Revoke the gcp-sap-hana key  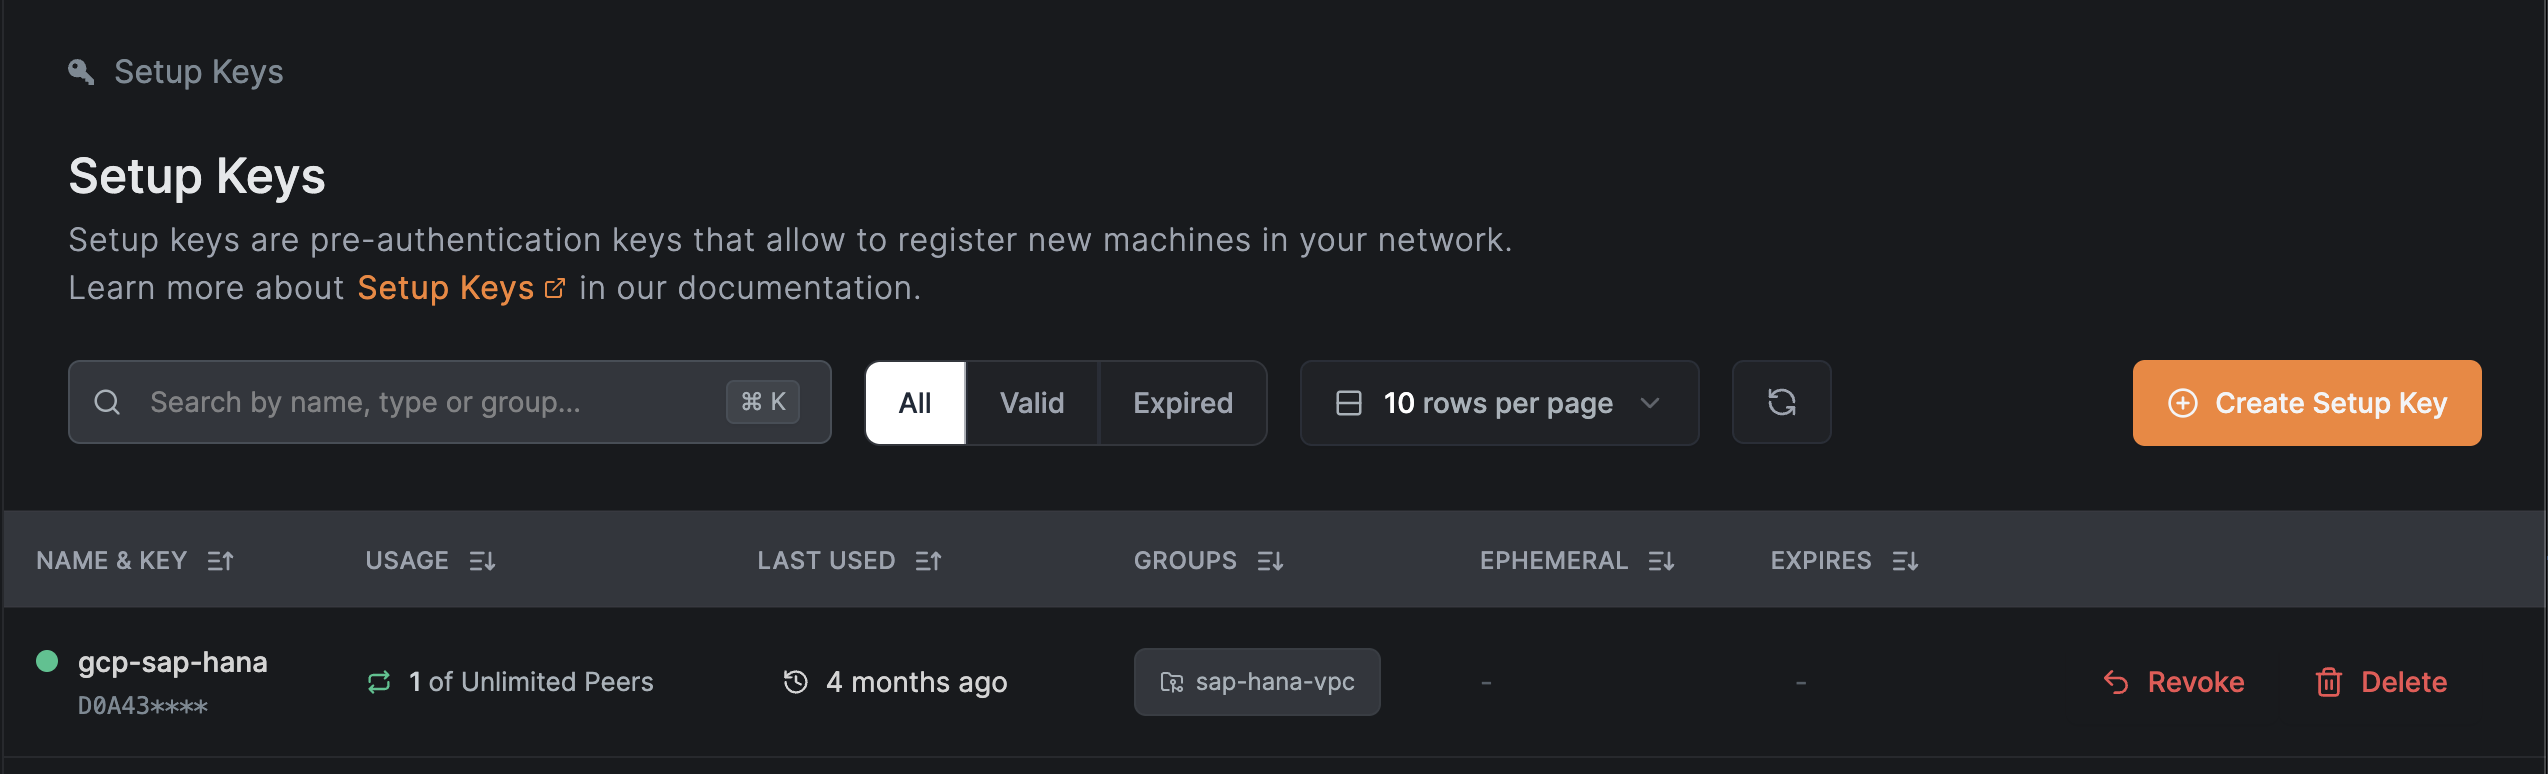[2174, 682]
